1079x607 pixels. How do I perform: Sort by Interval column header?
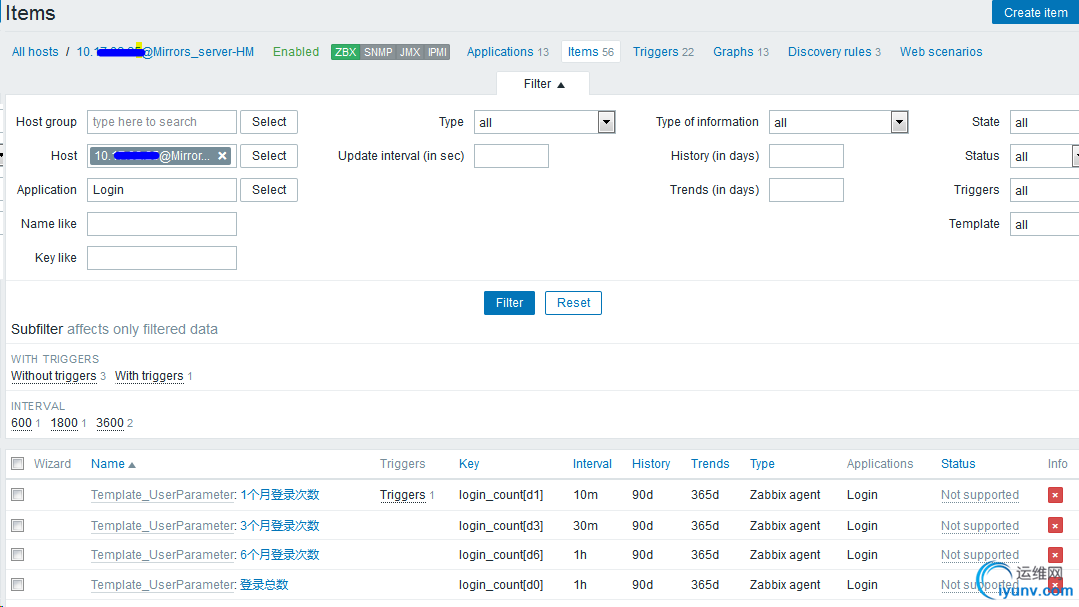[x=592, y=464]
